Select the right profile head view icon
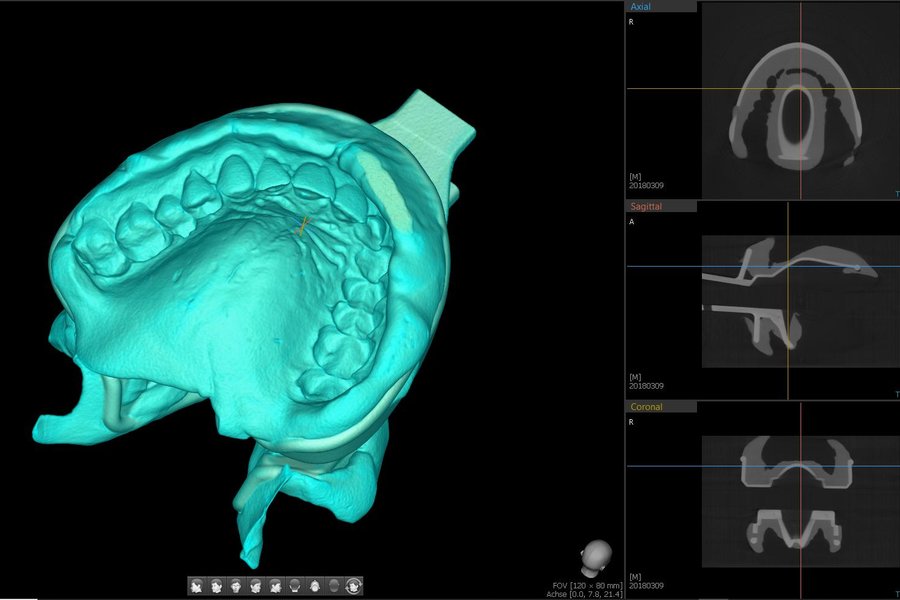The height and width of the screenshot is (600, 900). (275, 586)
